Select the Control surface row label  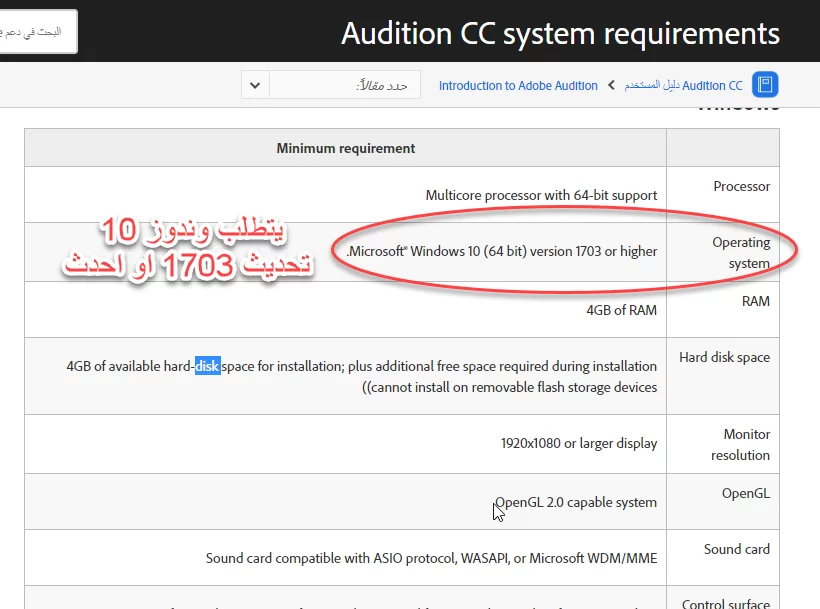[x=726, y=604]
